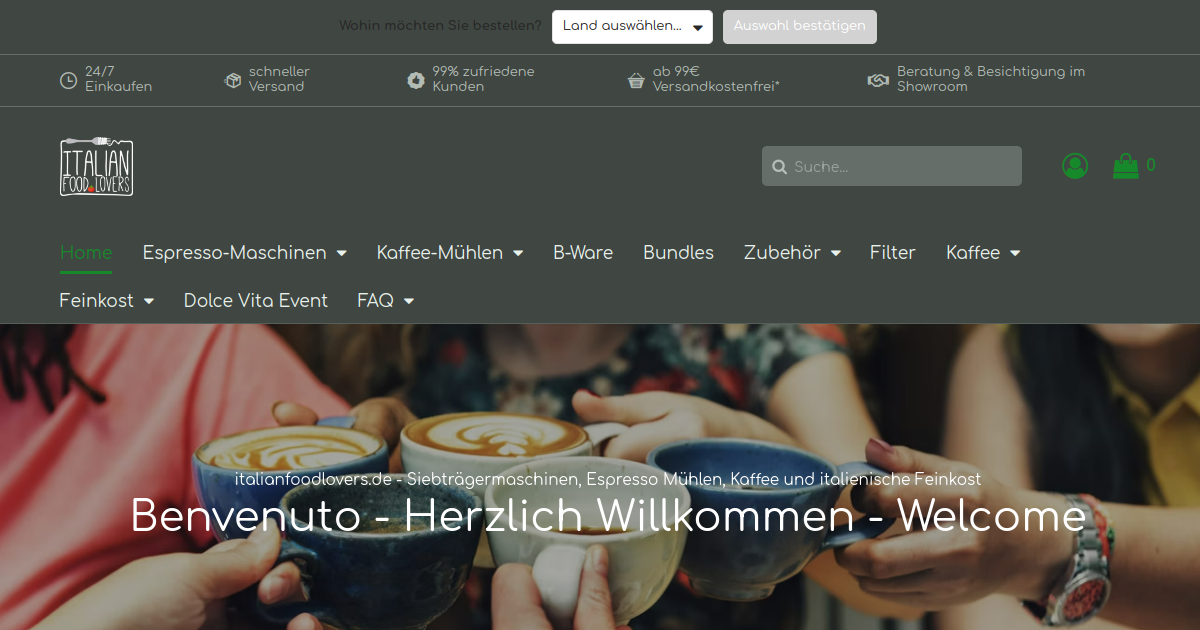Open the Zubehör menu item
The width and height of the screenshot is (1200, 630).
click(782, 253)
